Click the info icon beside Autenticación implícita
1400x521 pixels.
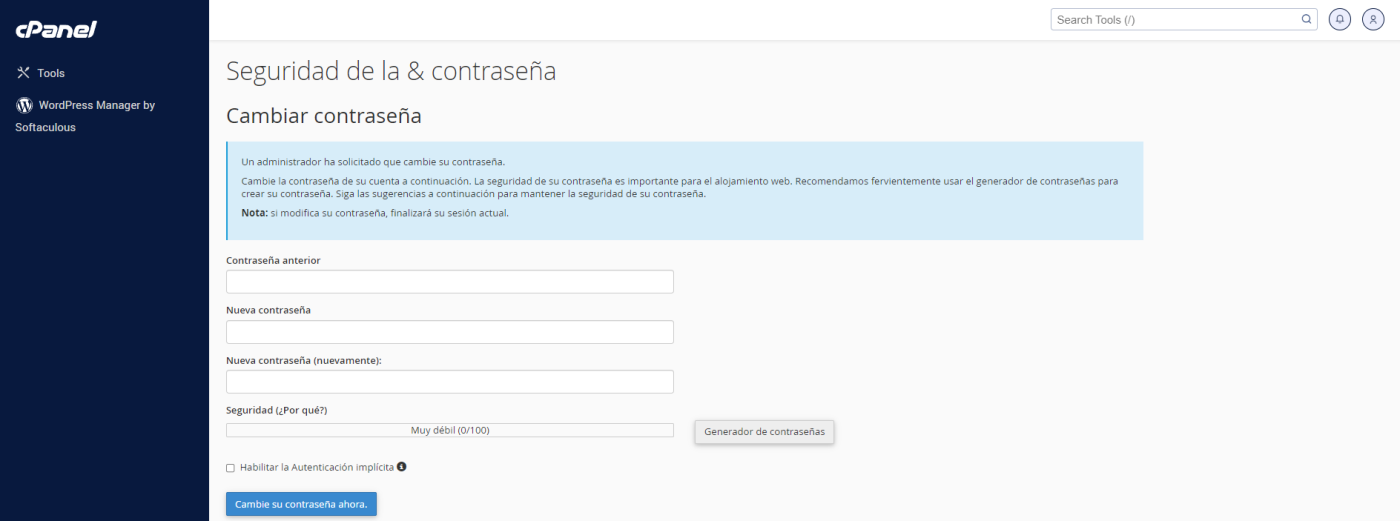[x=402, y=467]
